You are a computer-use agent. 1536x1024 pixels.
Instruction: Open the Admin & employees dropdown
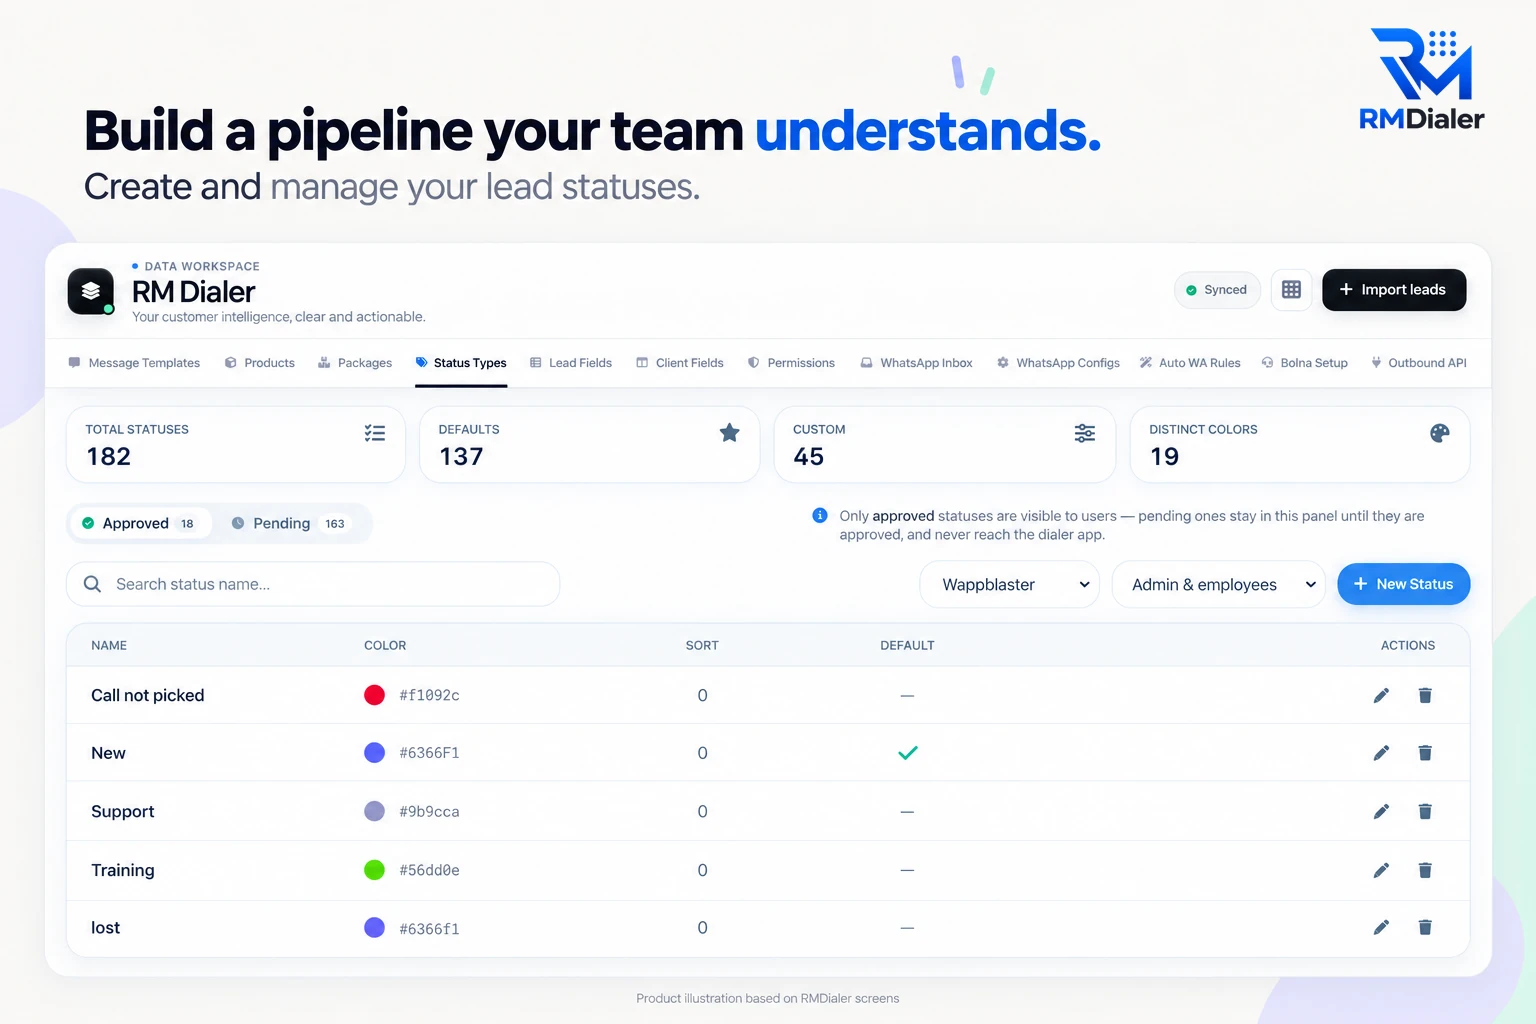tap(1219, 584)
